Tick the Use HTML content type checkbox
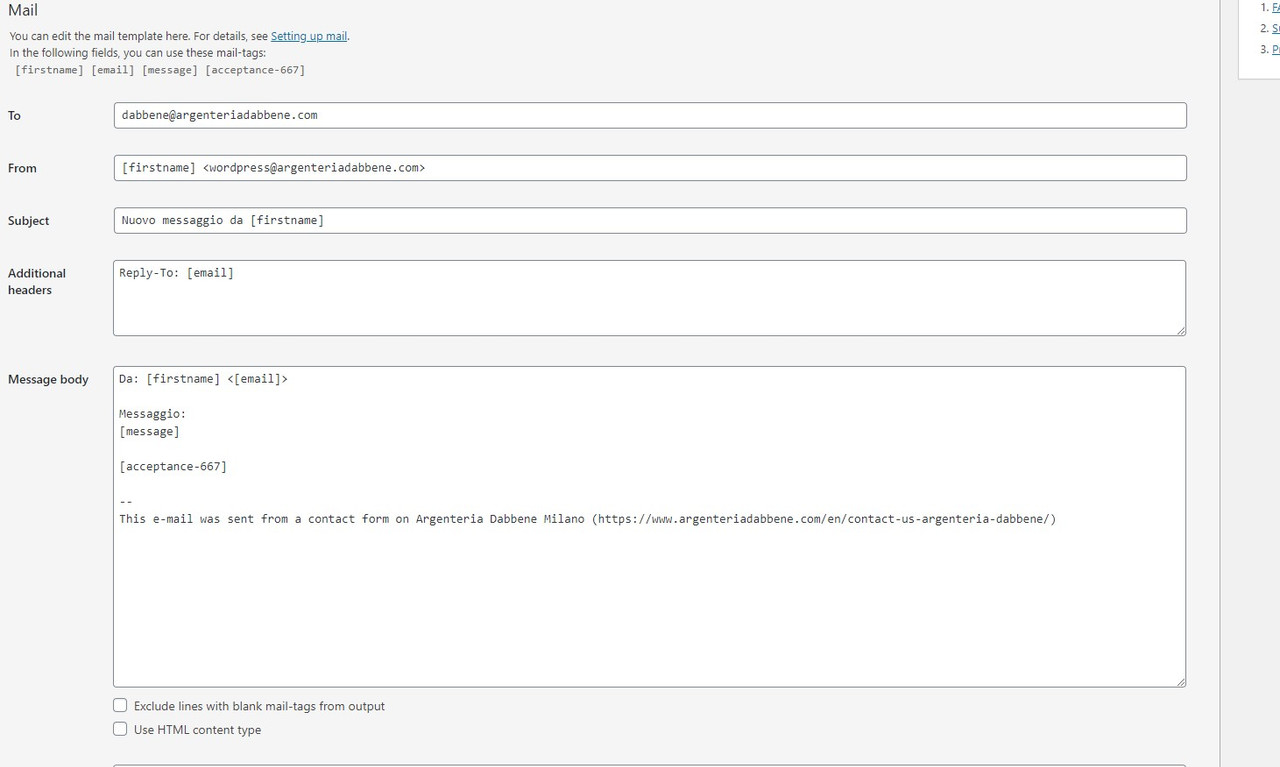Viewport: 1280px width, 767px height. (120, 729)
